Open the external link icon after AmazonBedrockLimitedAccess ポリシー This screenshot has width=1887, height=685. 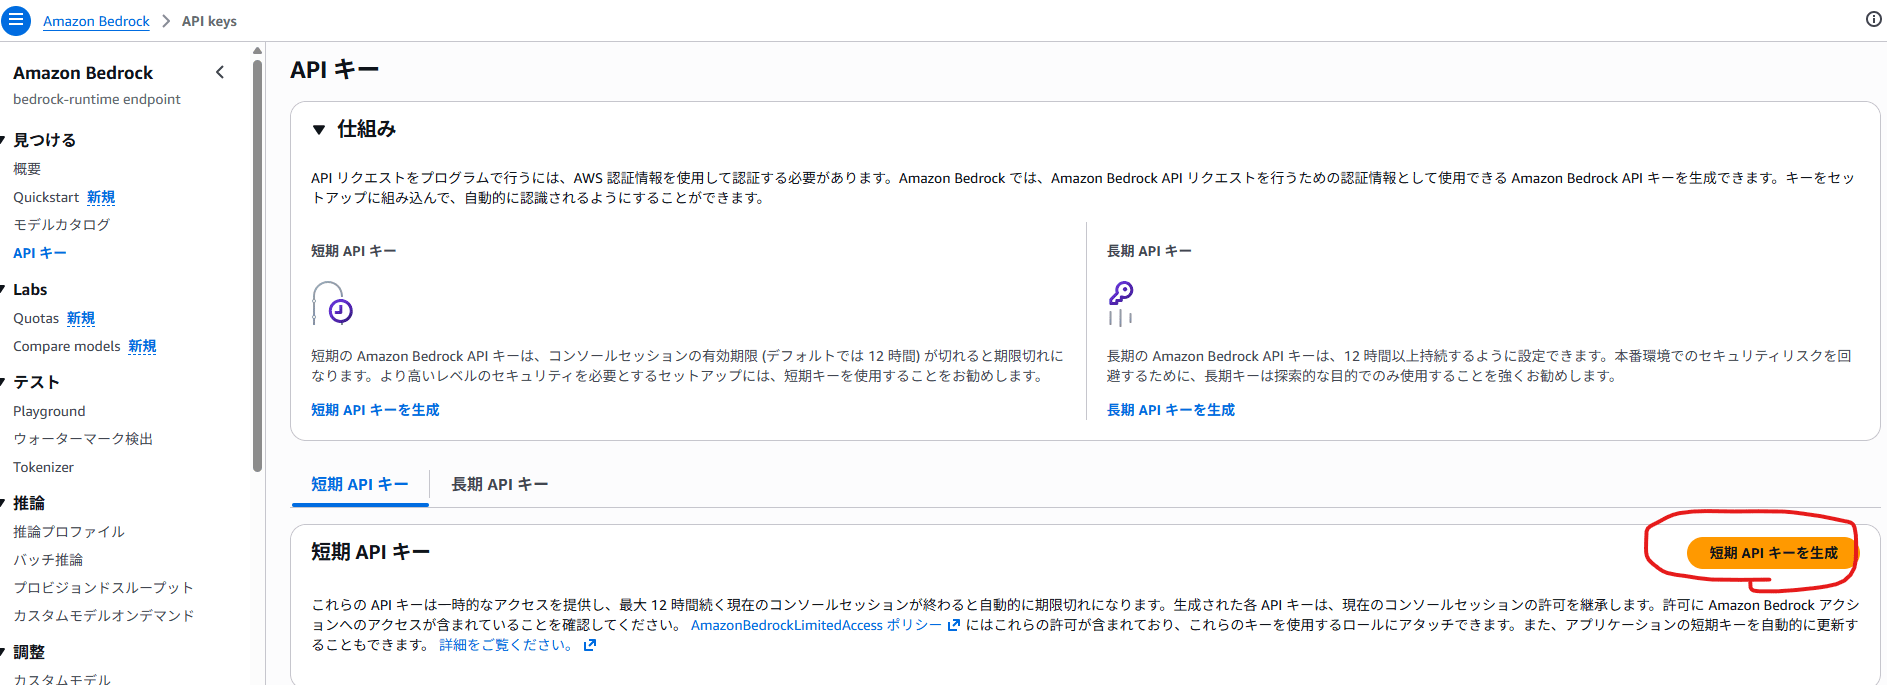[953, 625]
